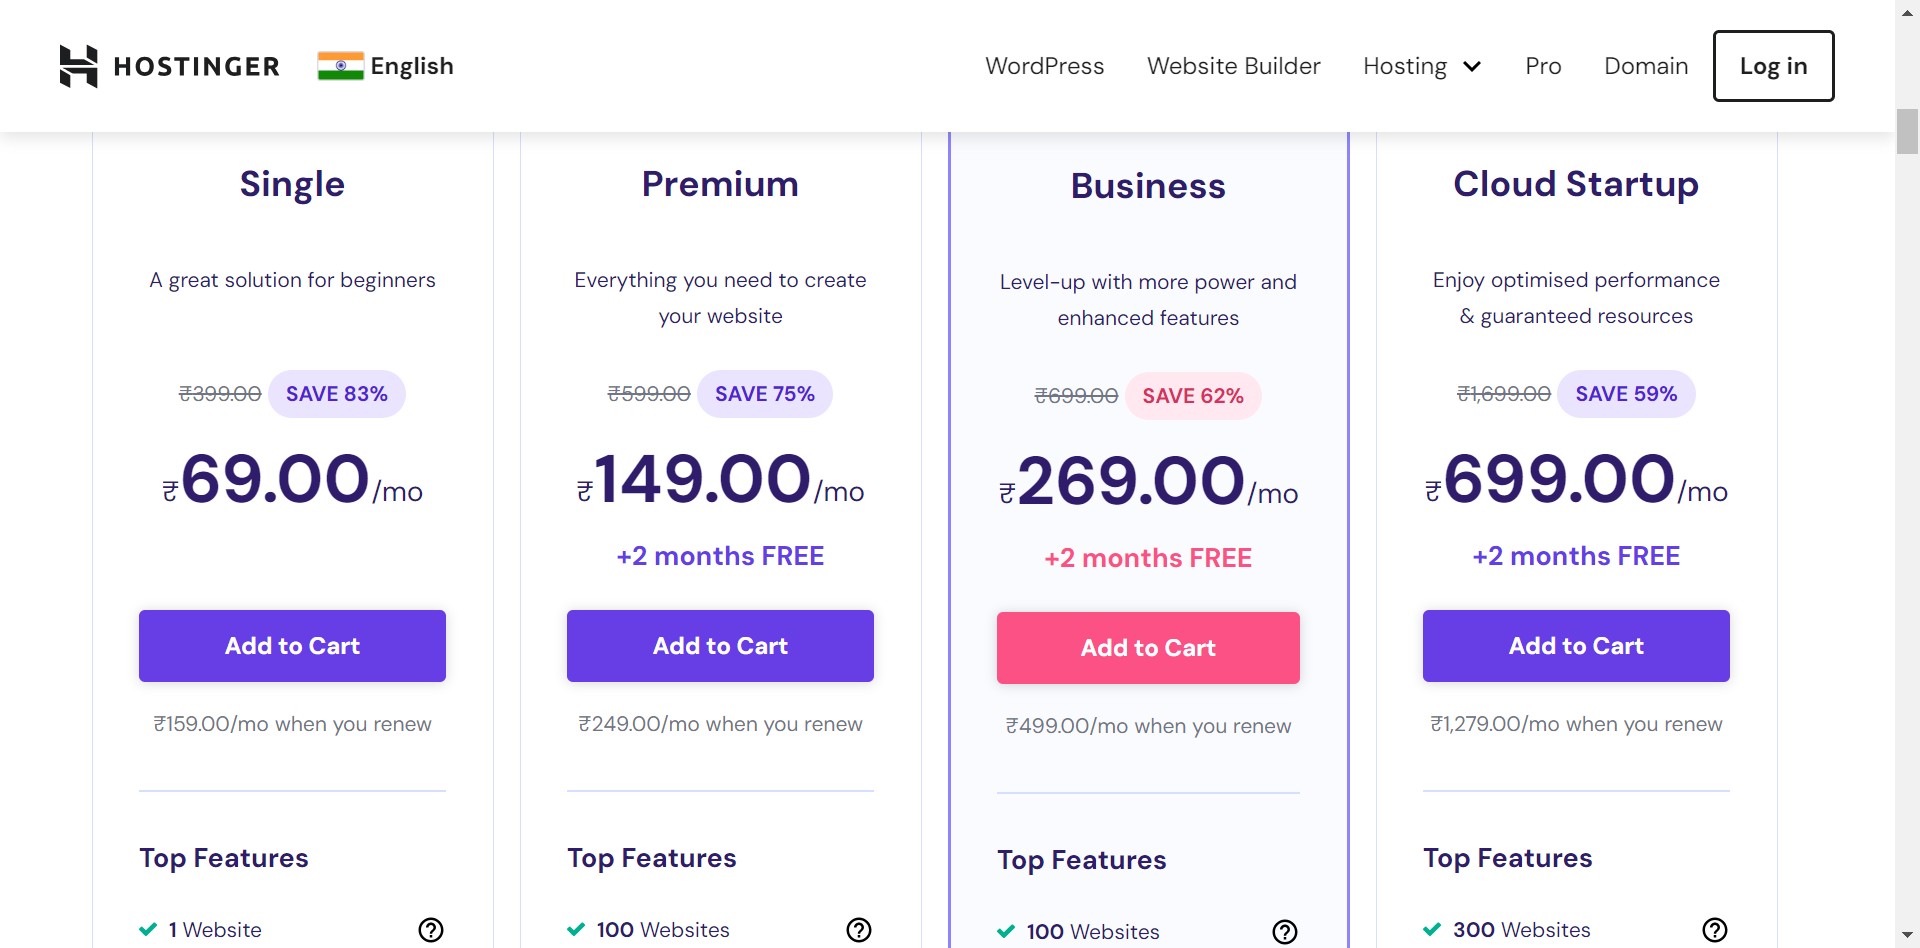The image size is (1920, 948).
Task: Open help tooltip for 1 Website feature
Action: [x=431, y=930]
